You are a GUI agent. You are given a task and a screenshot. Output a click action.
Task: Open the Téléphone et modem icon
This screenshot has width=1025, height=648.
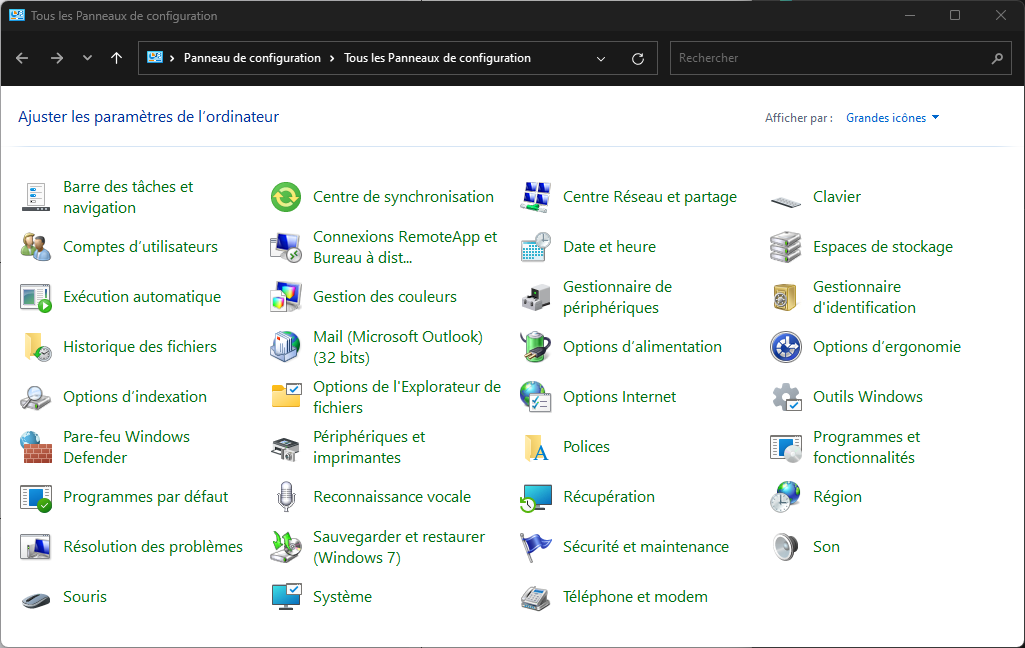point(535,597)
